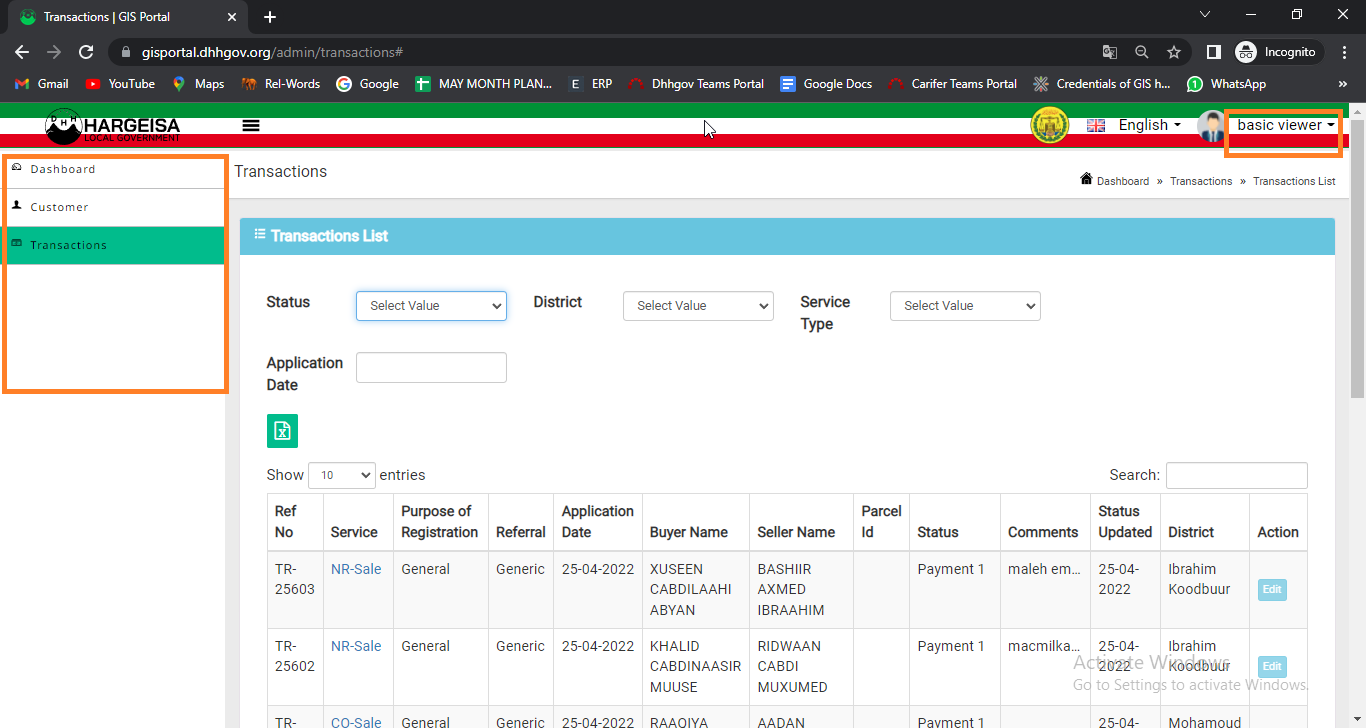Click seller name RIDWAAN CABDI MUXUMED
The width and height of the screenshot is (1366, 728).
click(792, 666)
